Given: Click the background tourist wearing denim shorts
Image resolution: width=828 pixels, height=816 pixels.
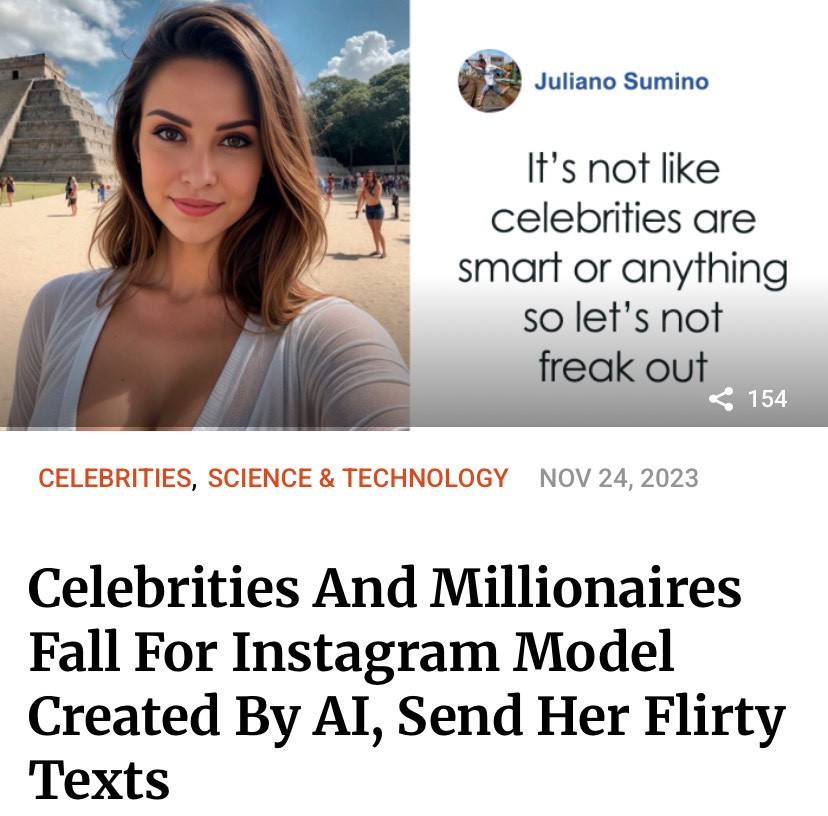Looking at the screenshot, I should (373, 213).
